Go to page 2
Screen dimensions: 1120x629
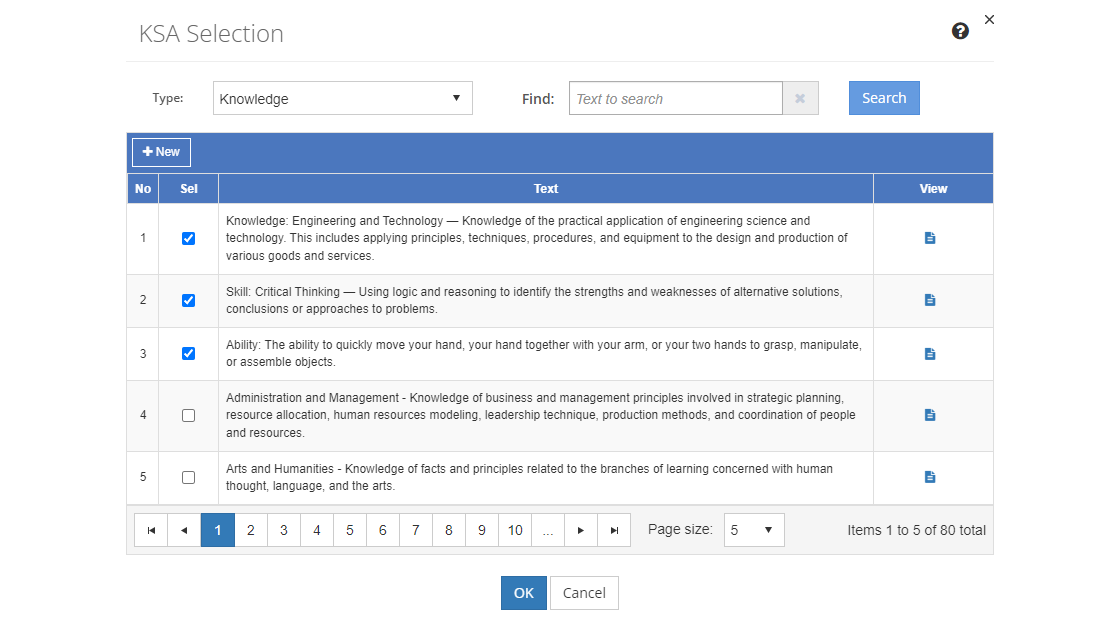coord(251,530)
